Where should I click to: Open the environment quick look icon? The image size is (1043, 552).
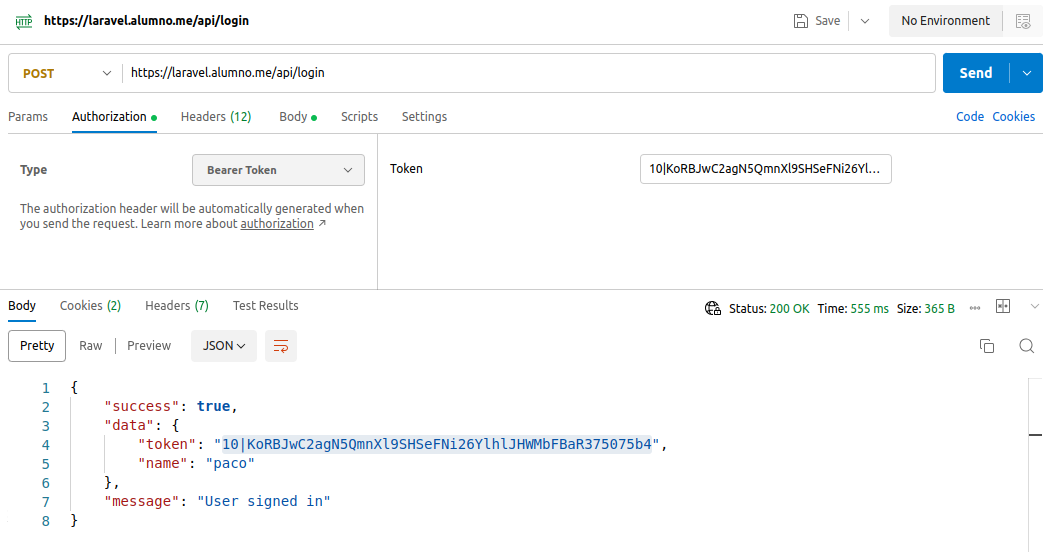[1023, 21]
